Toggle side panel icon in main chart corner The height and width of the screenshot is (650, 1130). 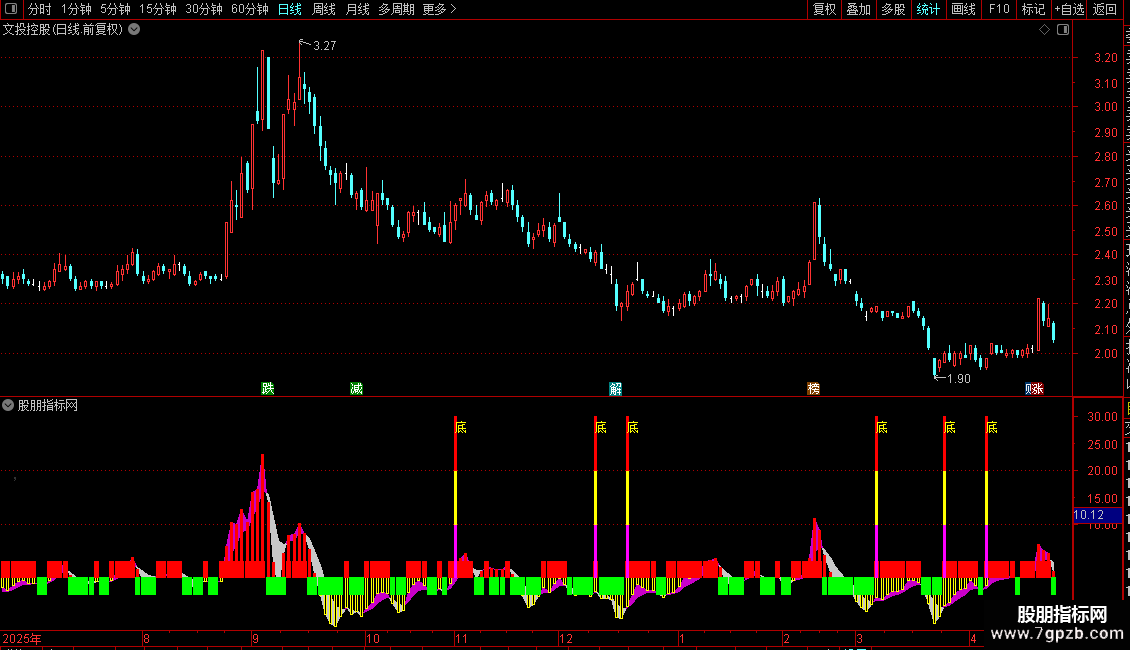pos(1063,30)
